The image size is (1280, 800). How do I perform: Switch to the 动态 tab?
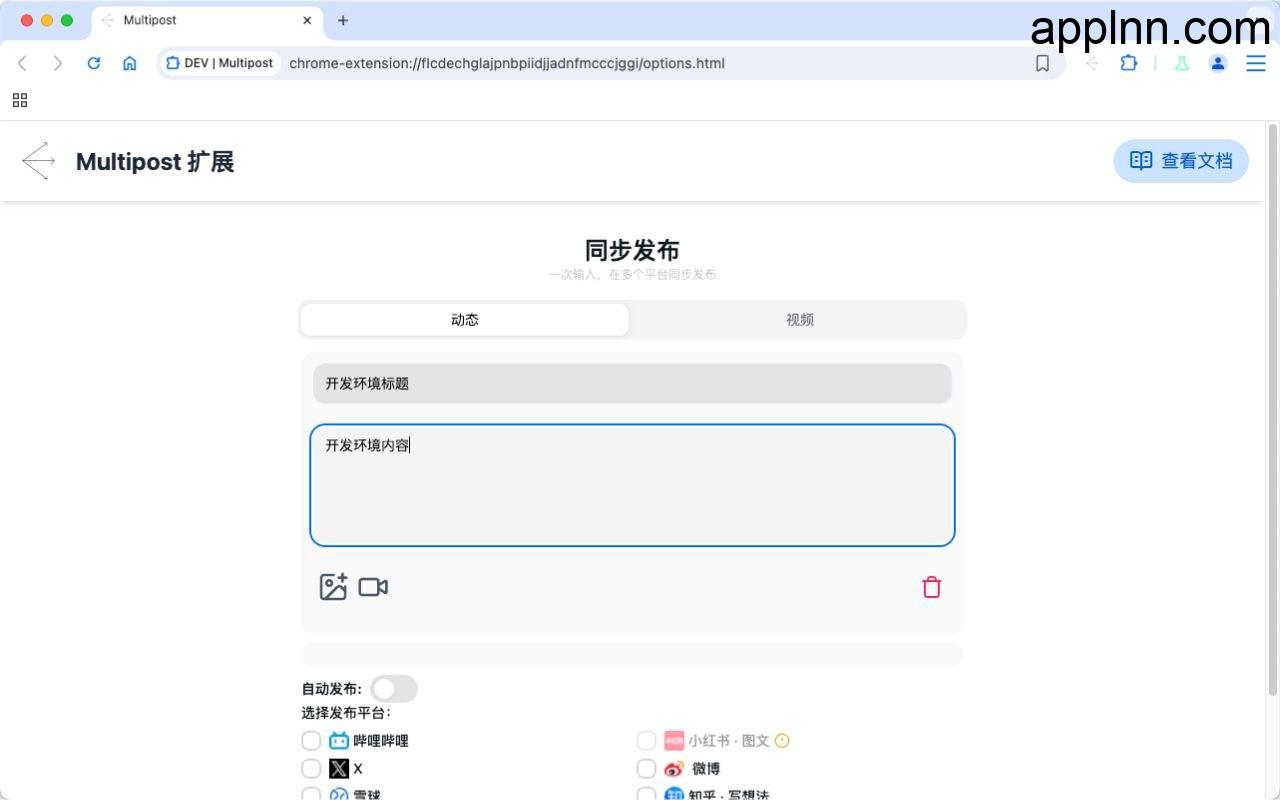[465, 320]
